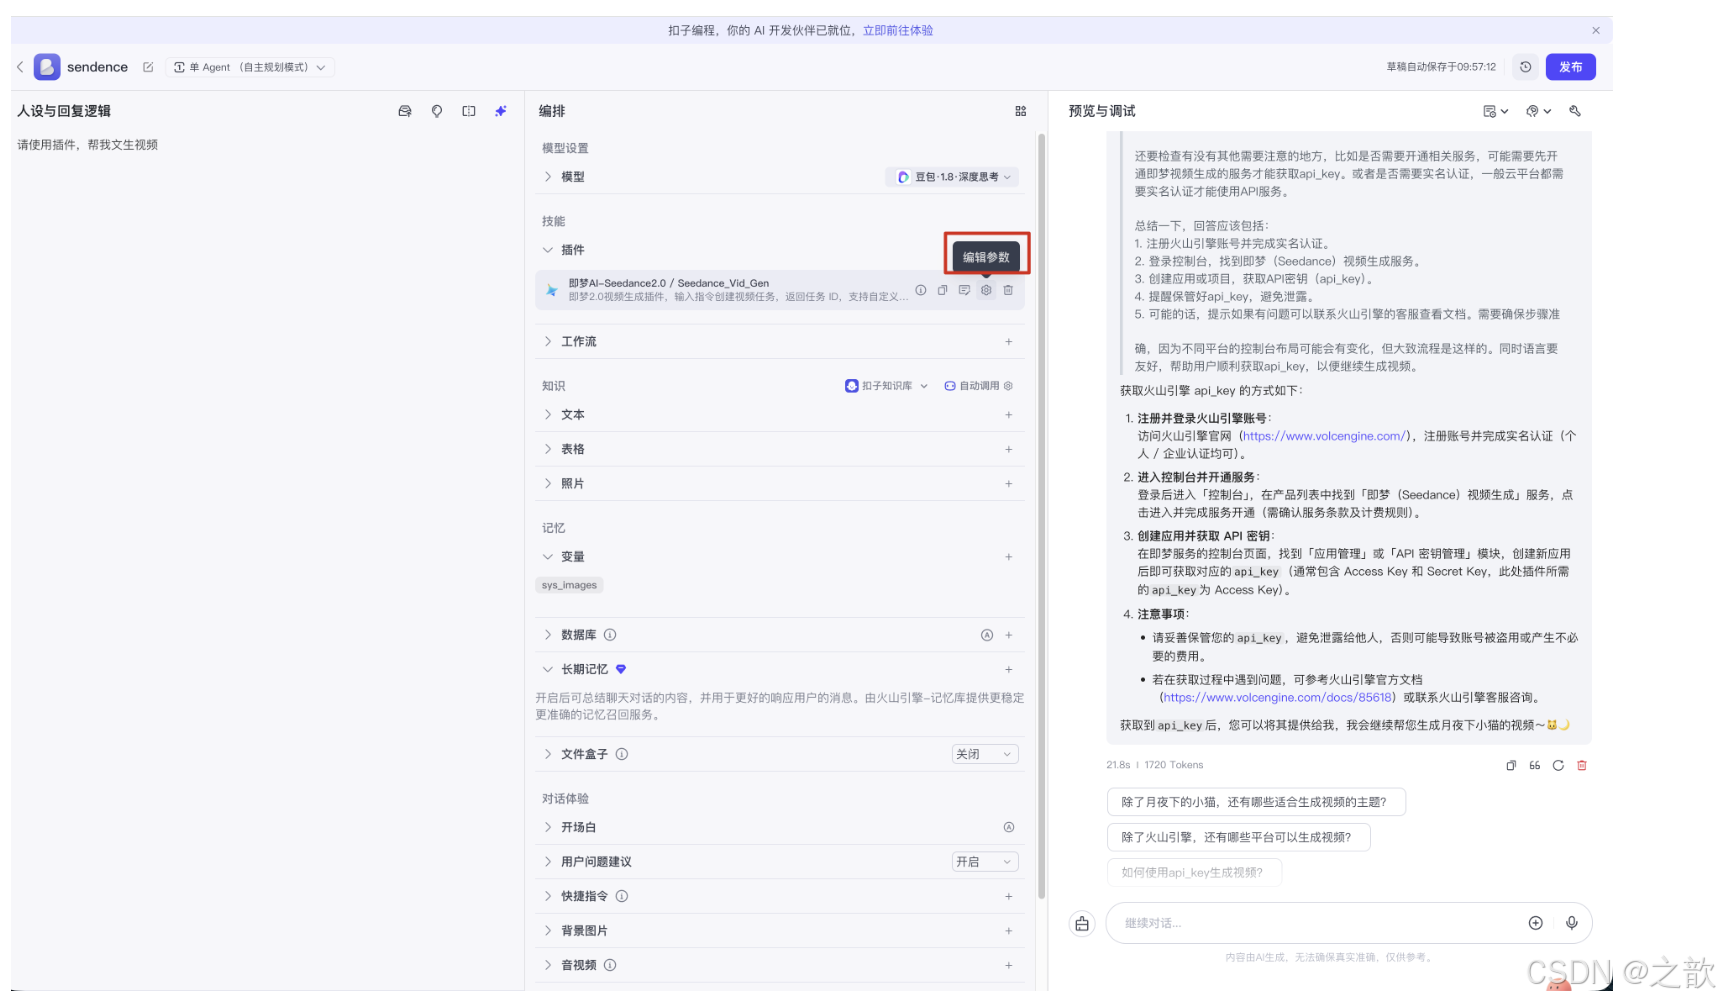Expand the 照片 knowledge row

coord(548,484)
